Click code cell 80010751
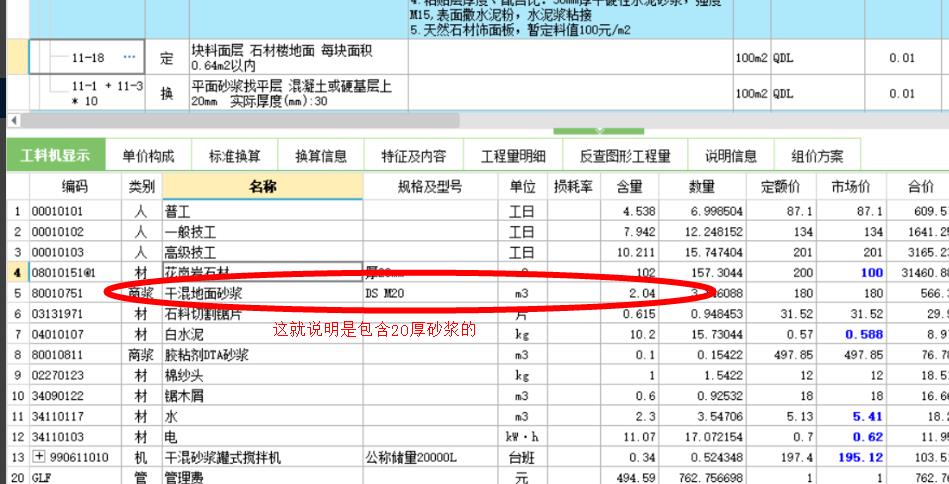The image size is (949, 484). (75, 293)
